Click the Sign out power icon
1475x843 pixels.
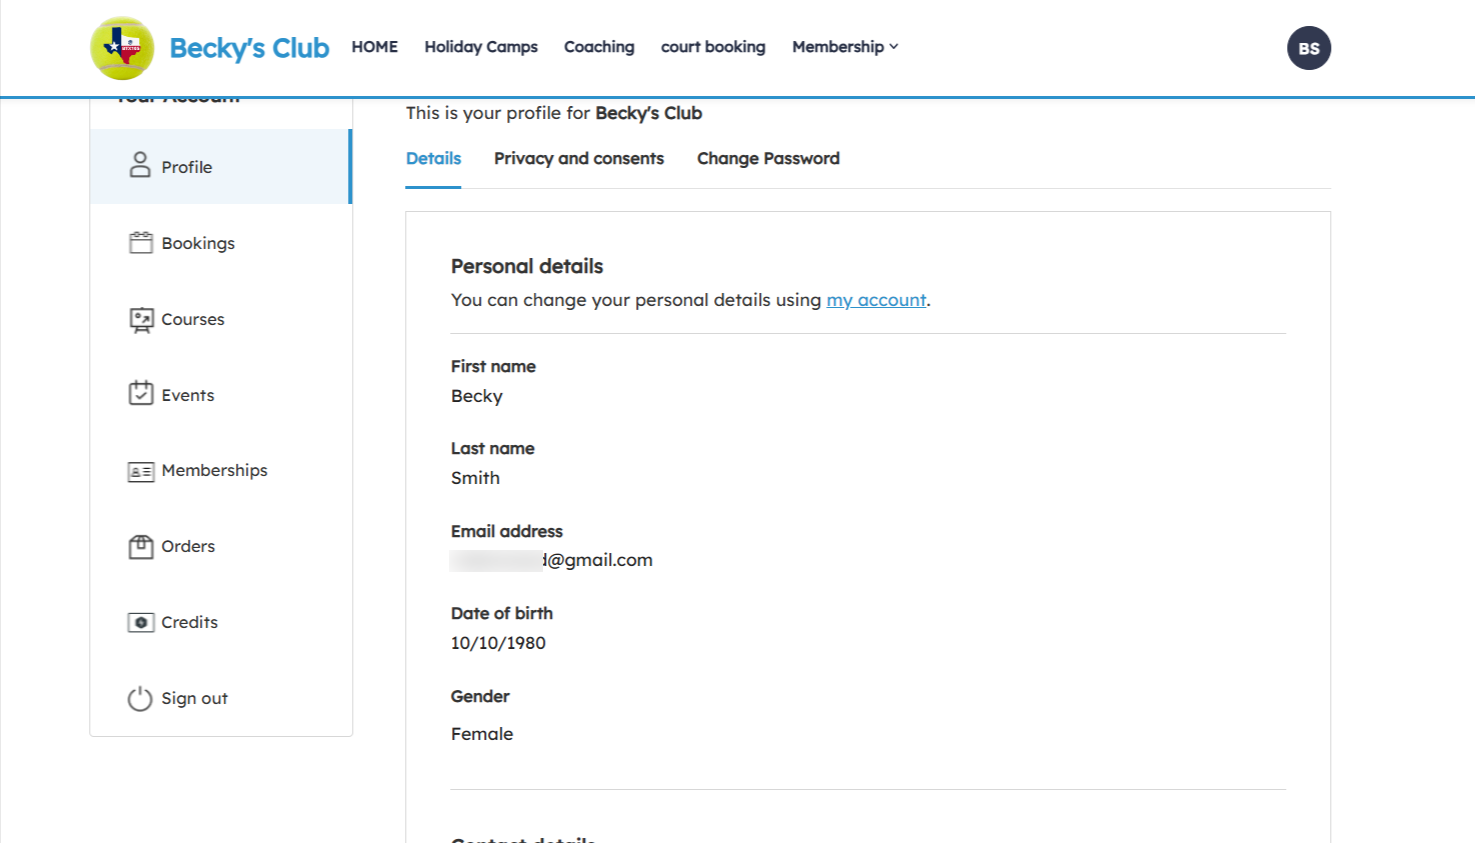coord(140,698)
